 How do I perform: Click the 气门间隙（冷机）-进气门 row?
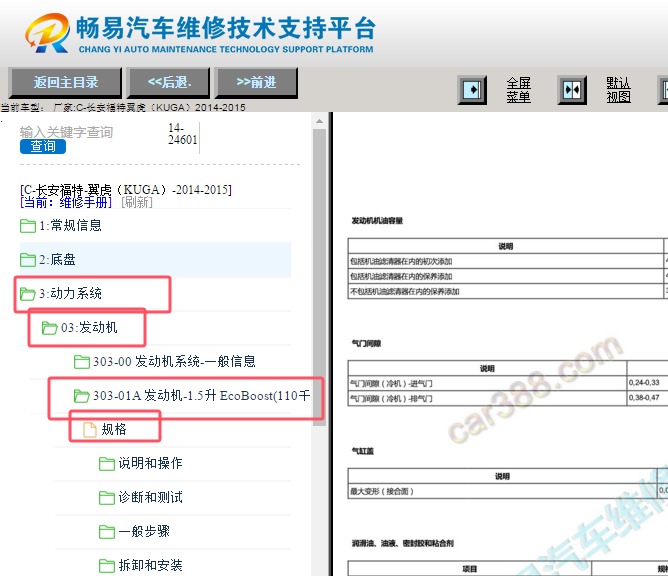point(508,383)
